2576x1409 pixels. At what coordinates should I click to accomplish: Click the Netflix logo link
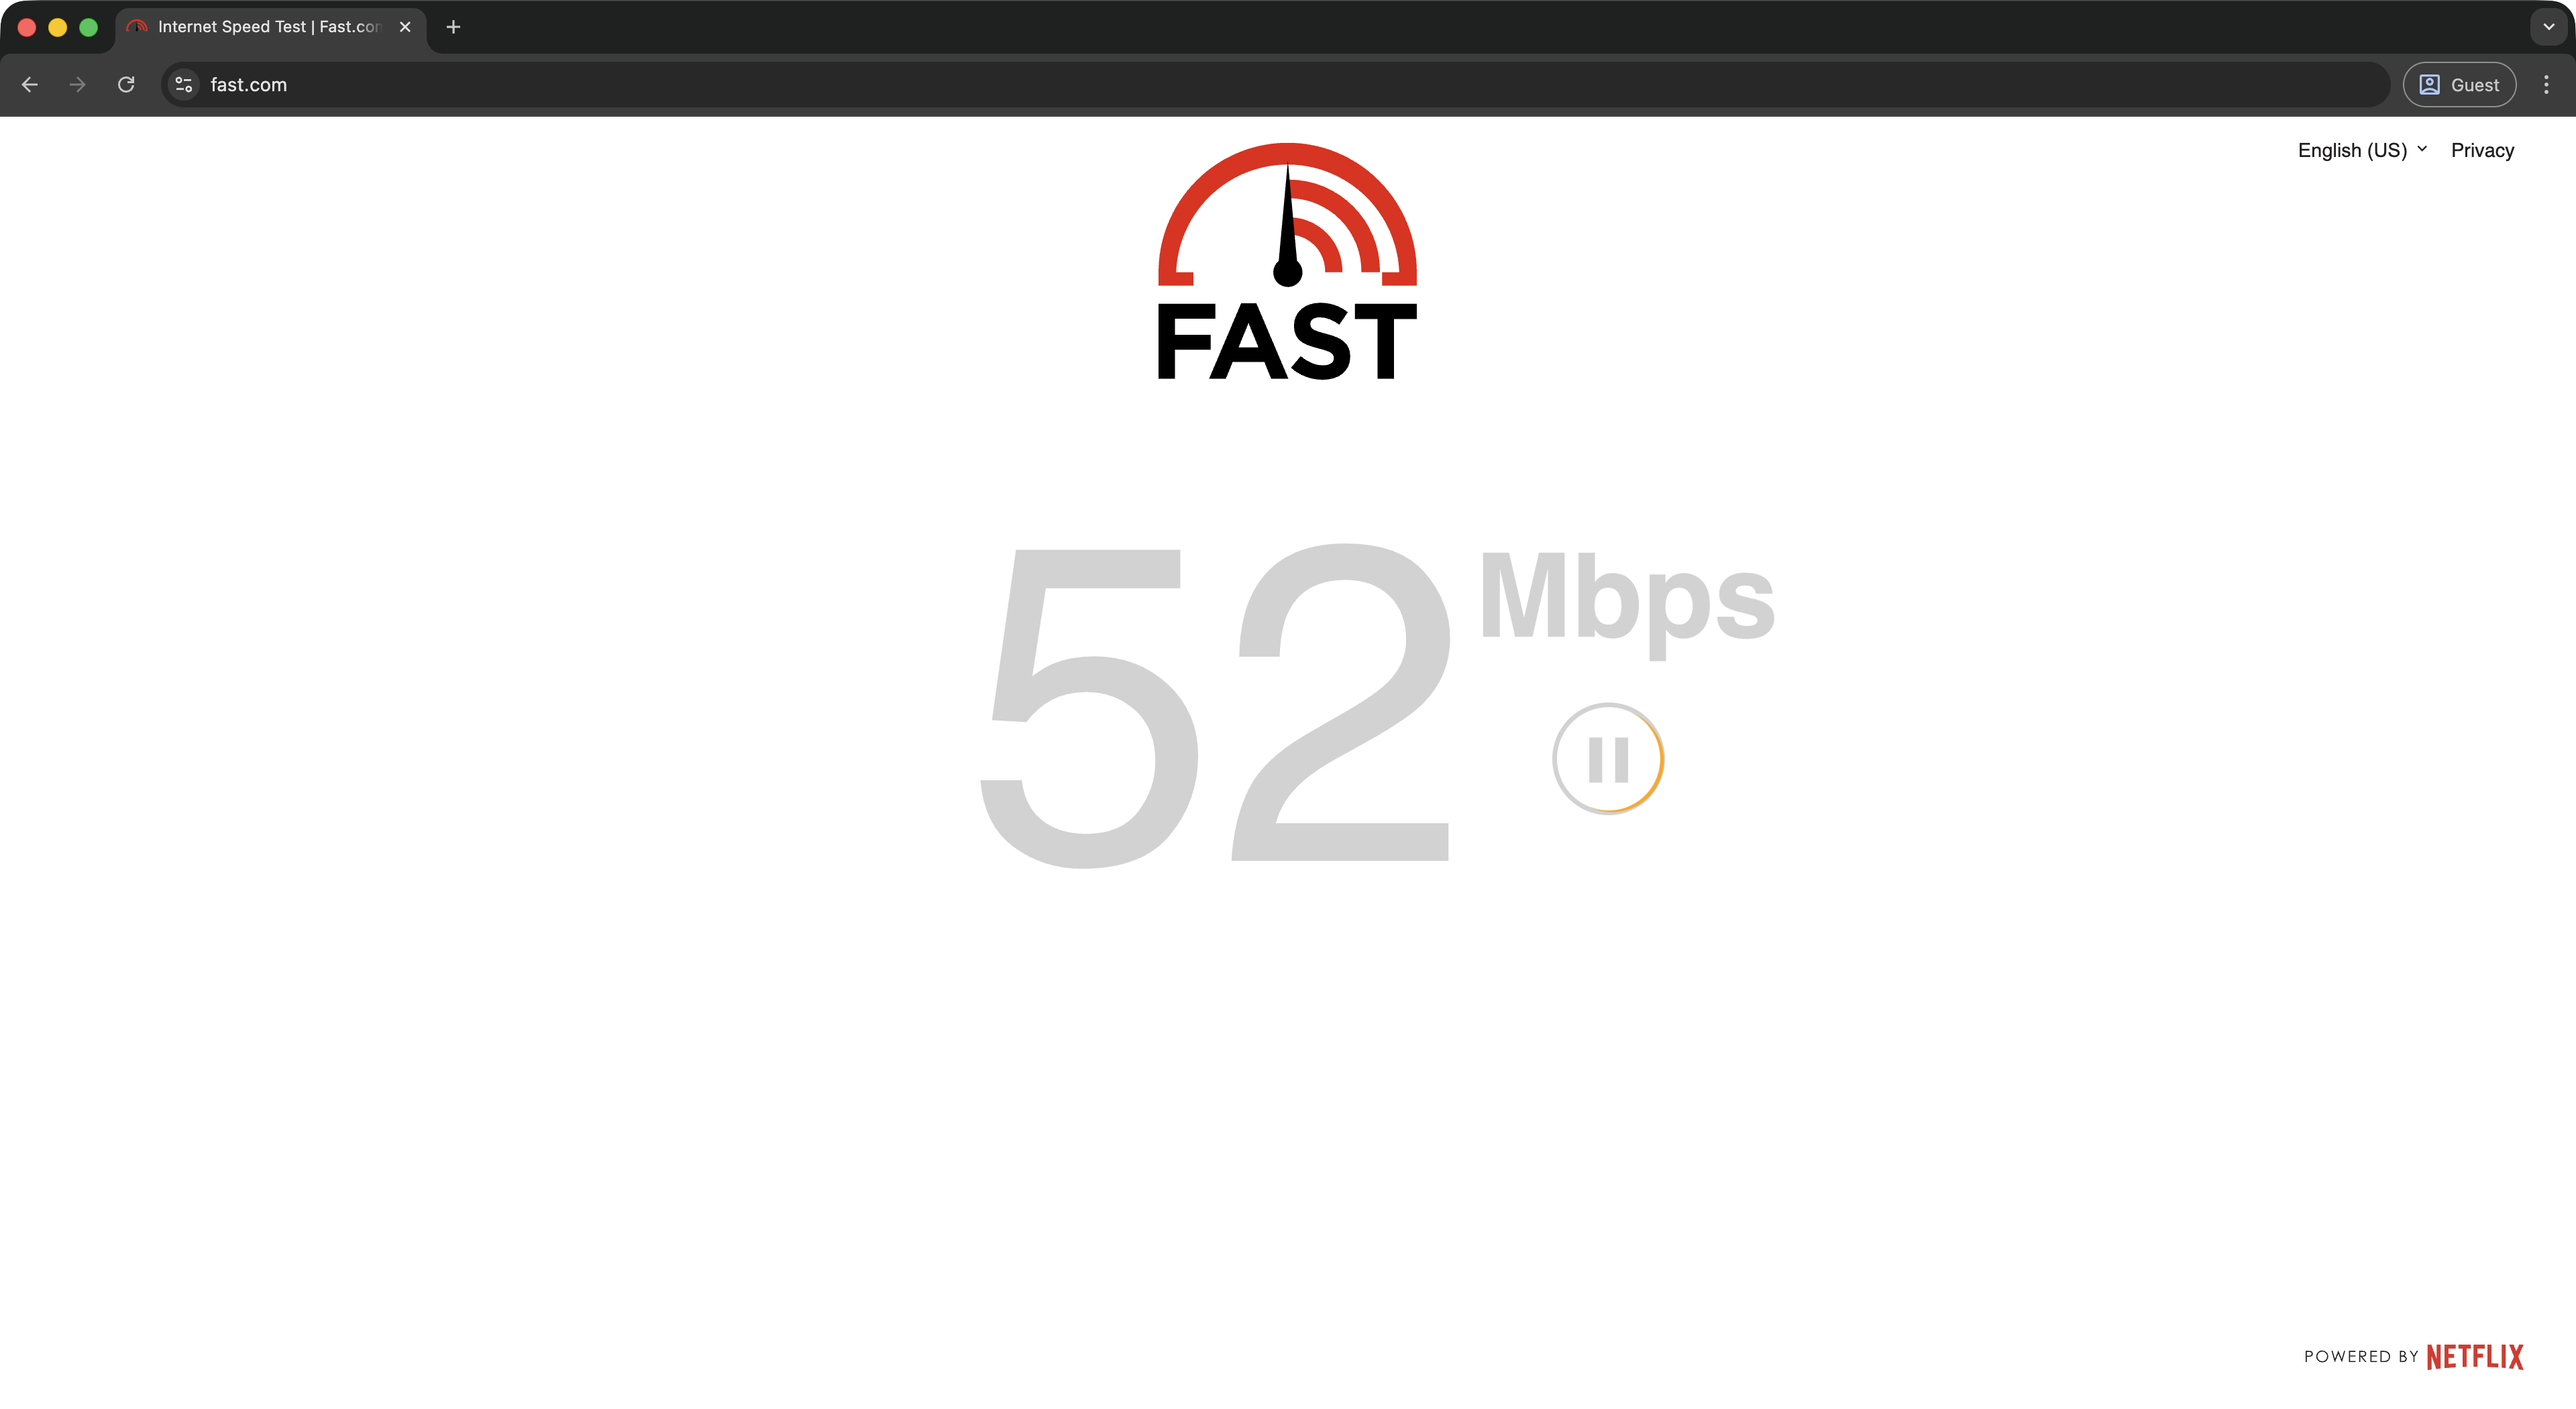point(2475,1357)
